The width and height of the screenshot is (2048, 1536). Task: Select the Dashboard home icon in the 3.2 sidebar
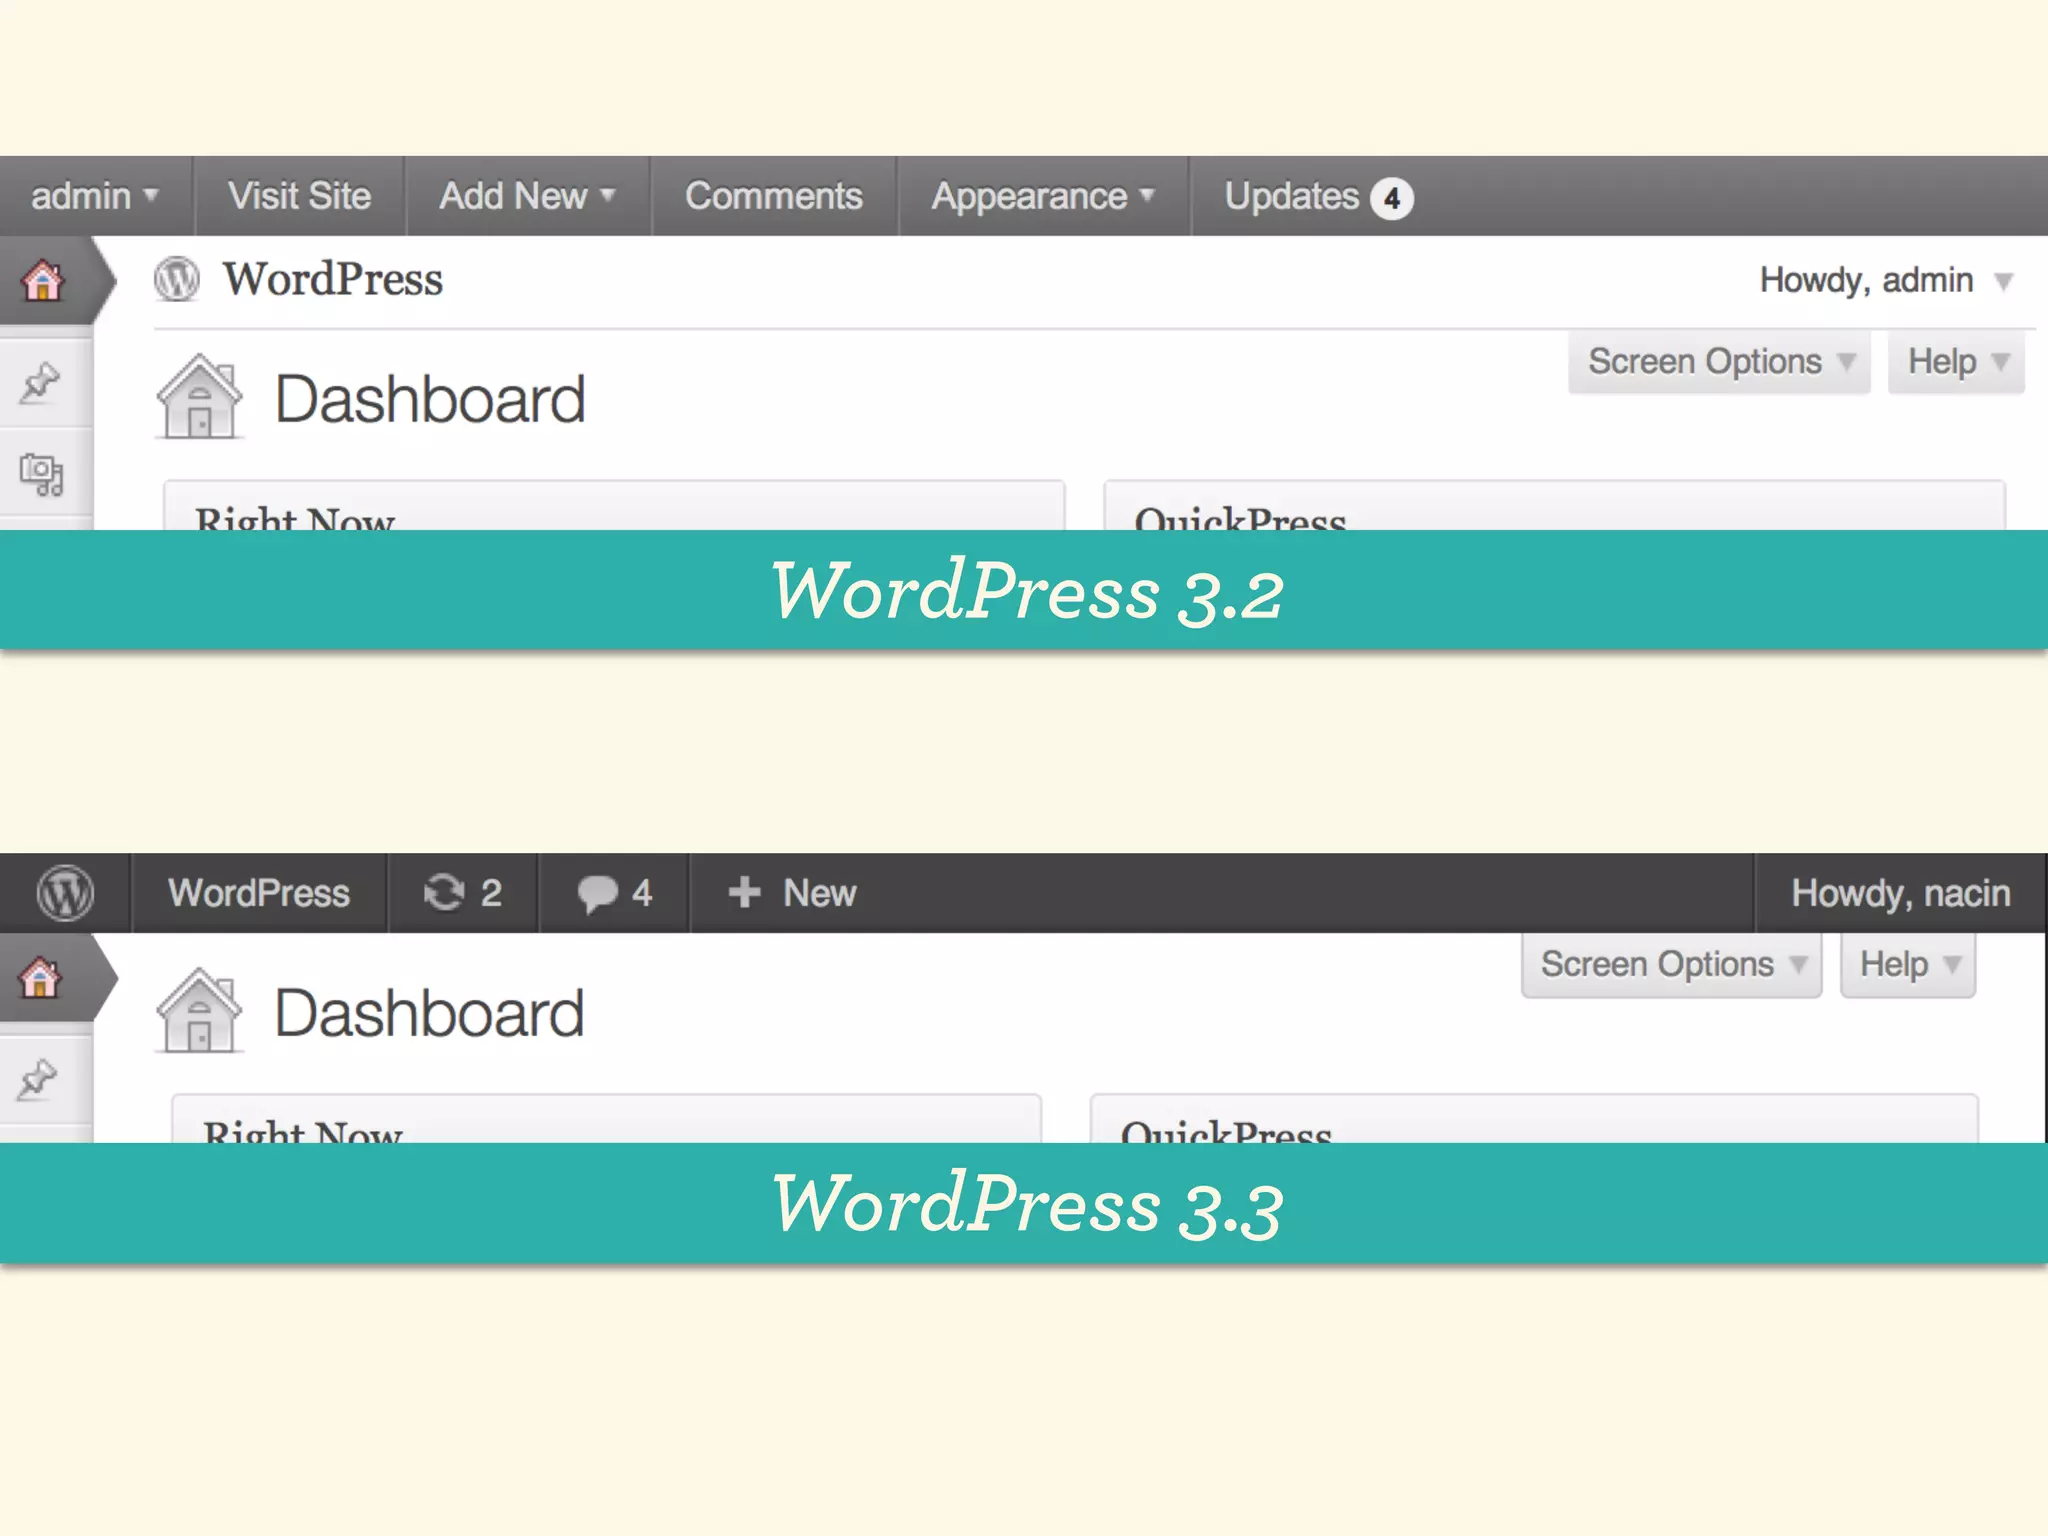point(43,280)
